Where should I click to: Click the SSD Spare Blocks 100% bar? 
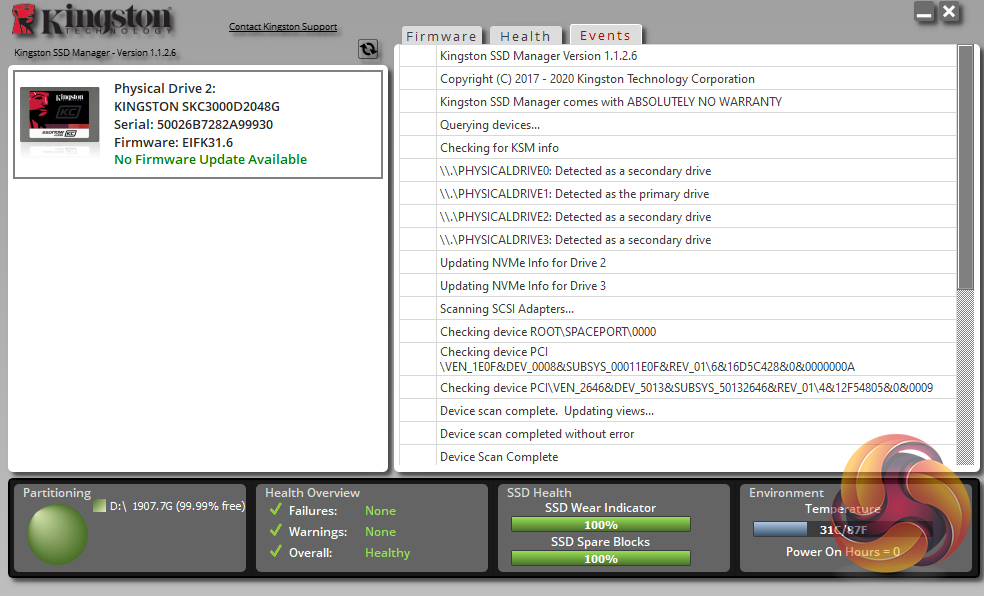point(601,558)
